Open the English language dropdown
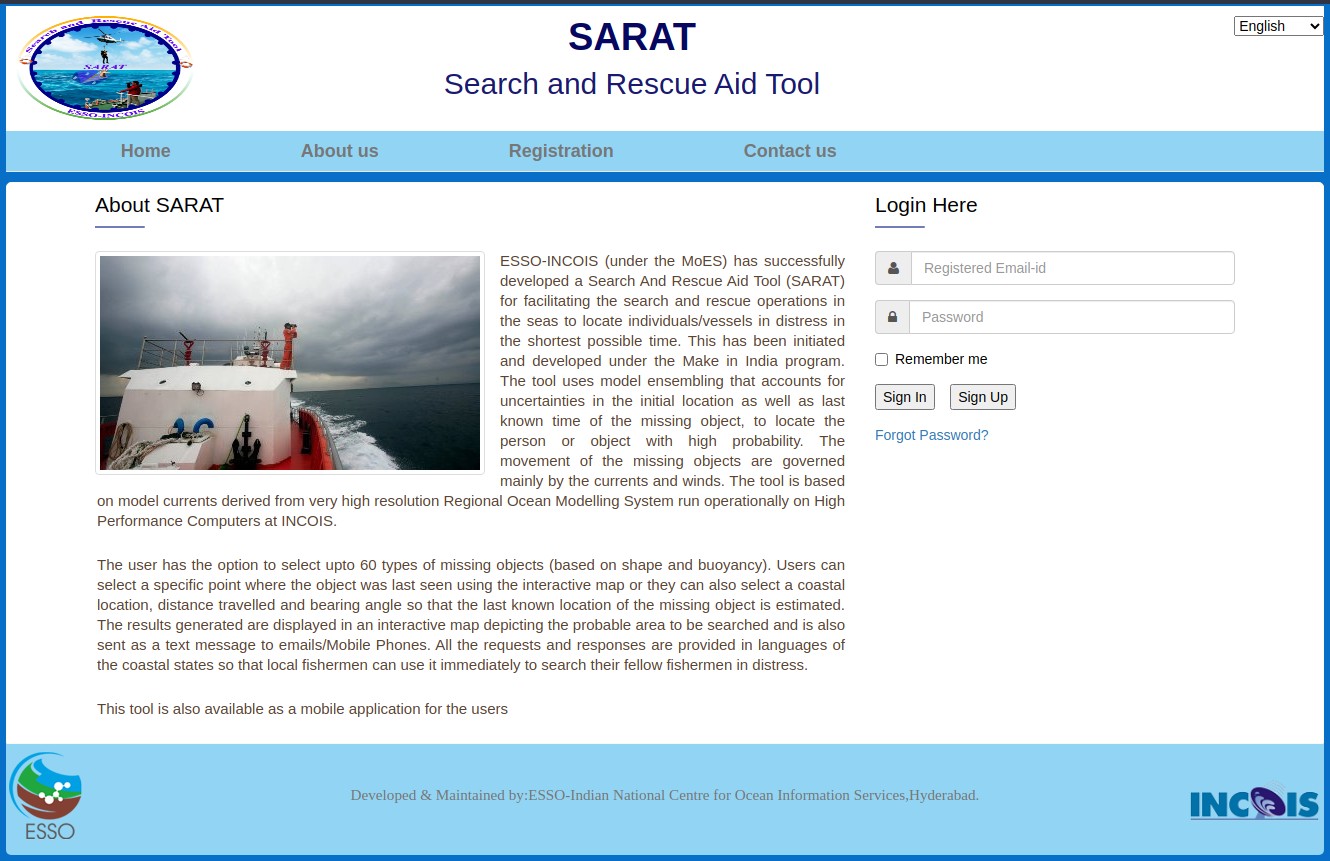 1277,26
